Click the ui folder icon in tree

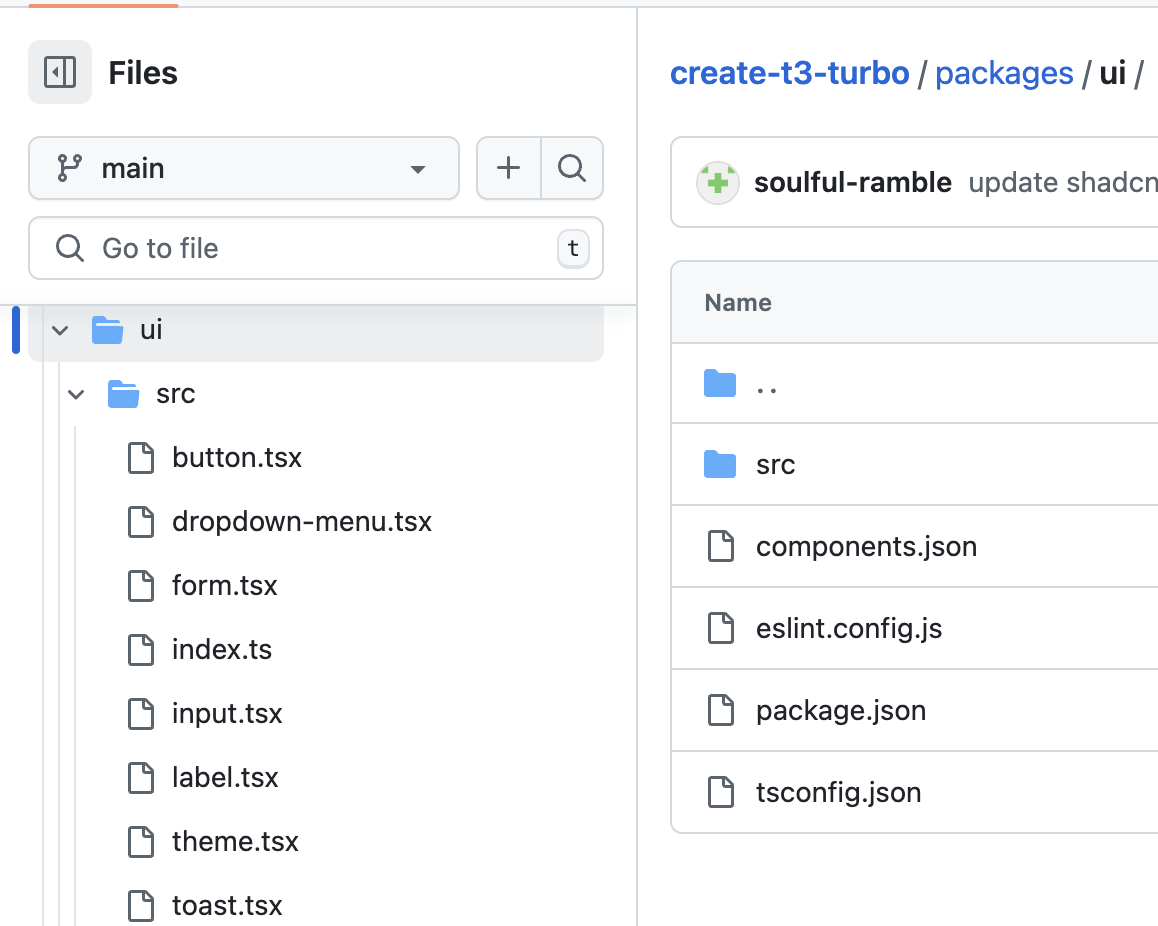pos(107,330)
